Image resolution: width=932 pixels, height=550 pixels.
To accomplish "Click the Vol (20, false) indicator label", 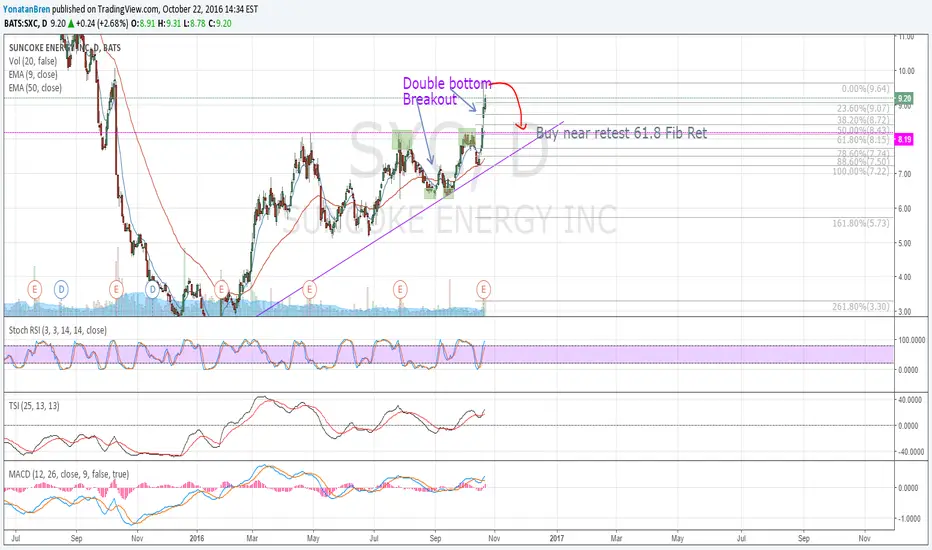I will 33,61.
